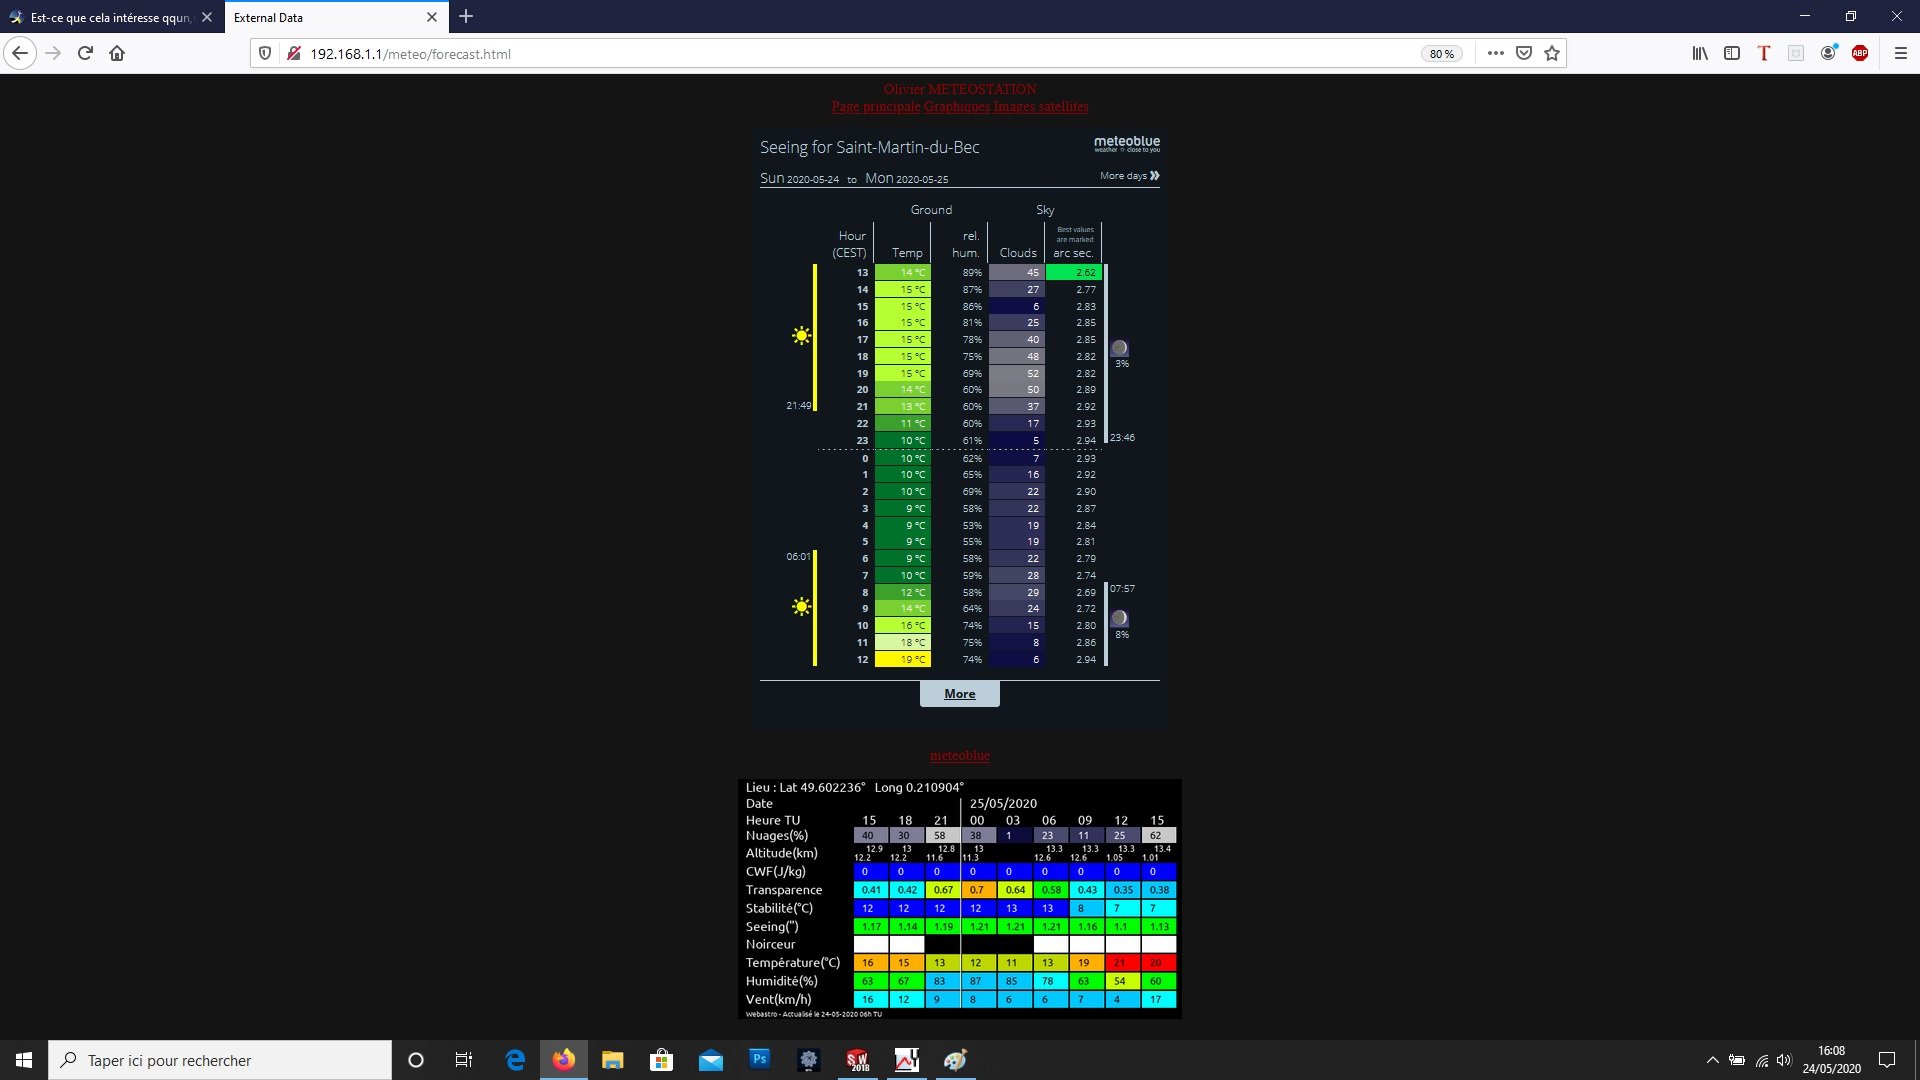Viewport: 1920px width, 1080px height.
Task: Show hidden system tray icons
Action: tap(1712, 1060)
